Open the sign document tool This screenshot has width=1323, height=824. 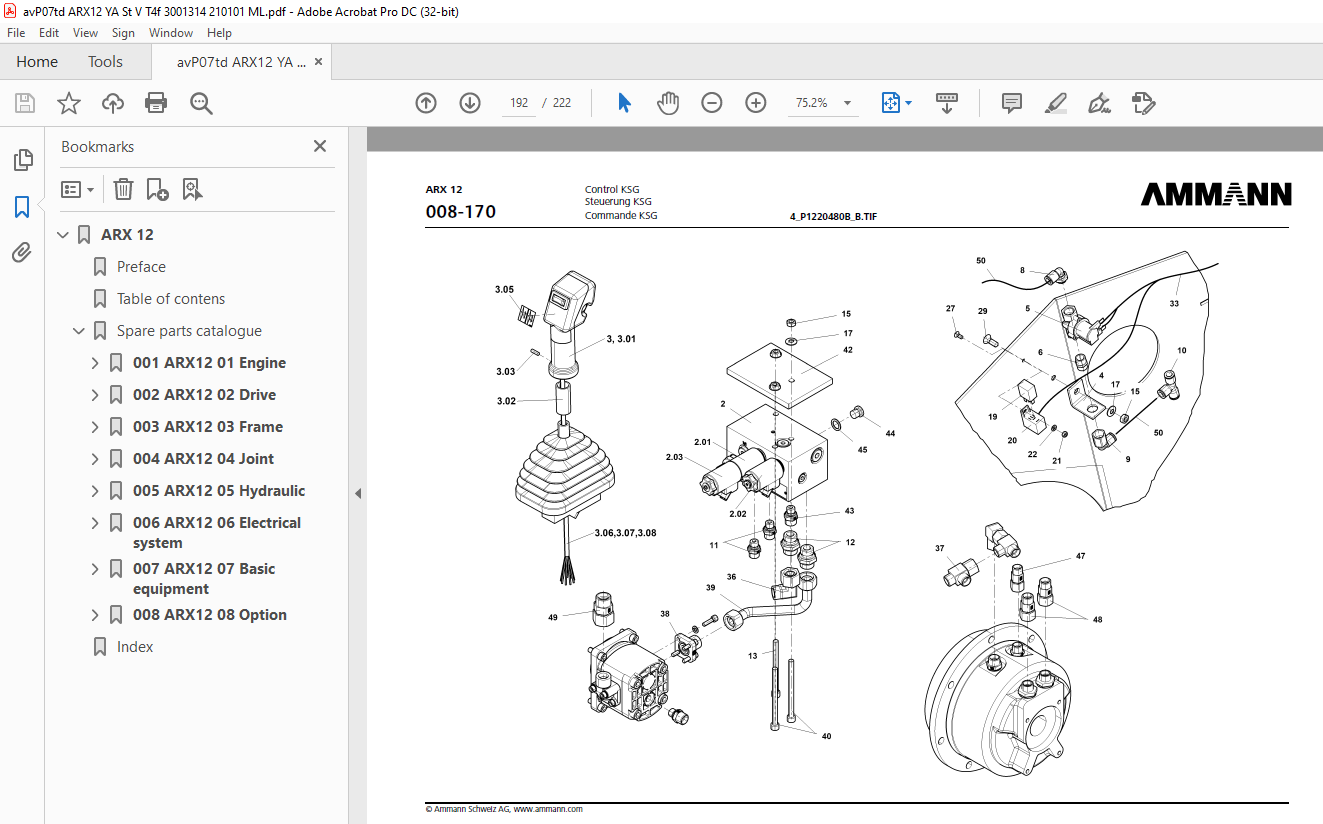(1100, 103)
